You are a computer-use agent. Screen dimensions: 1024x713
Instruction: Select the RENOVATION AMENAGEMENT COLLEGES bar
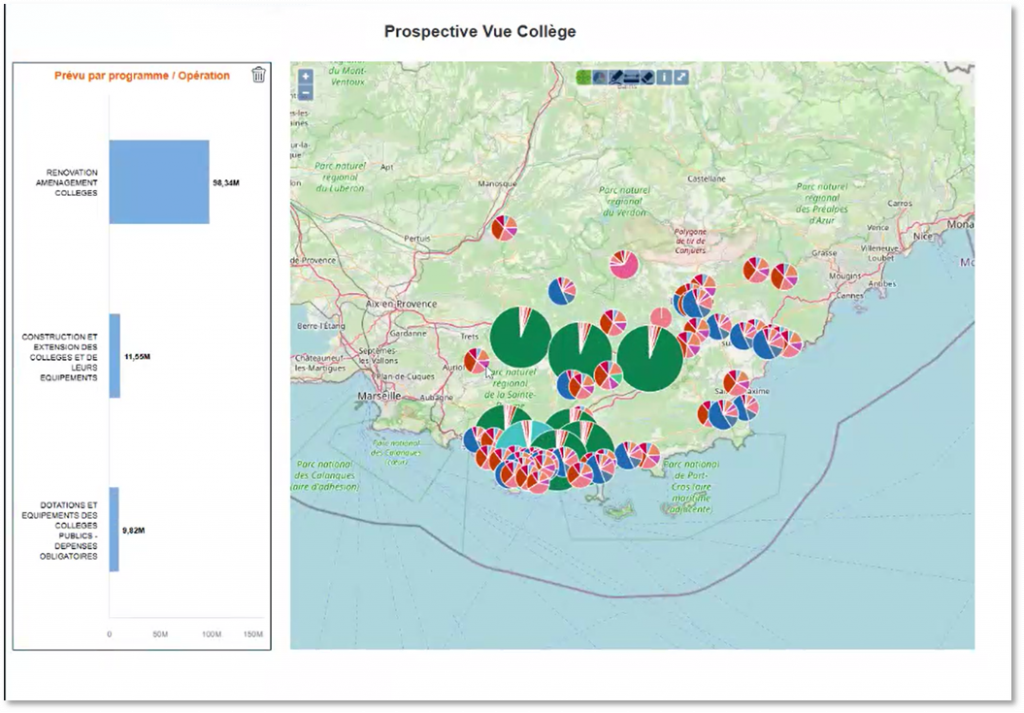coord(159,182)
